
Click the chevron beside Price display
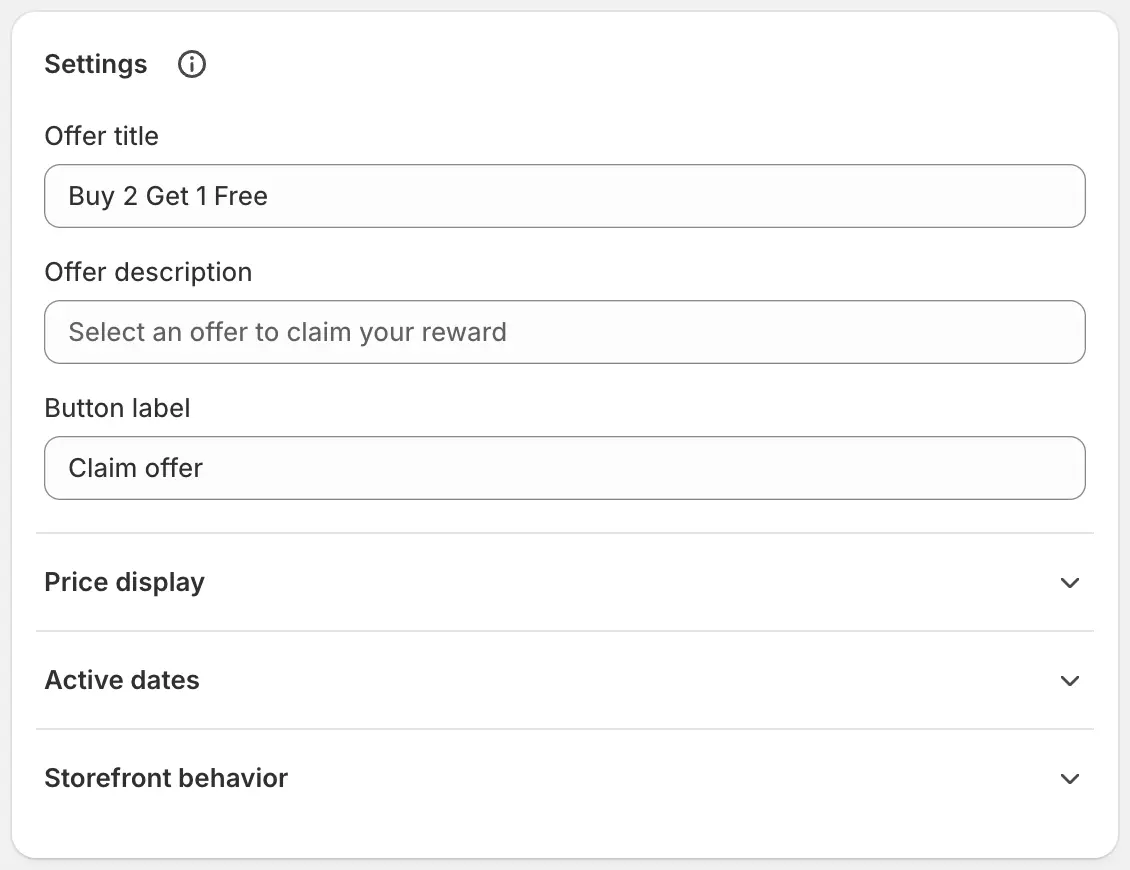click(1070, 582)
